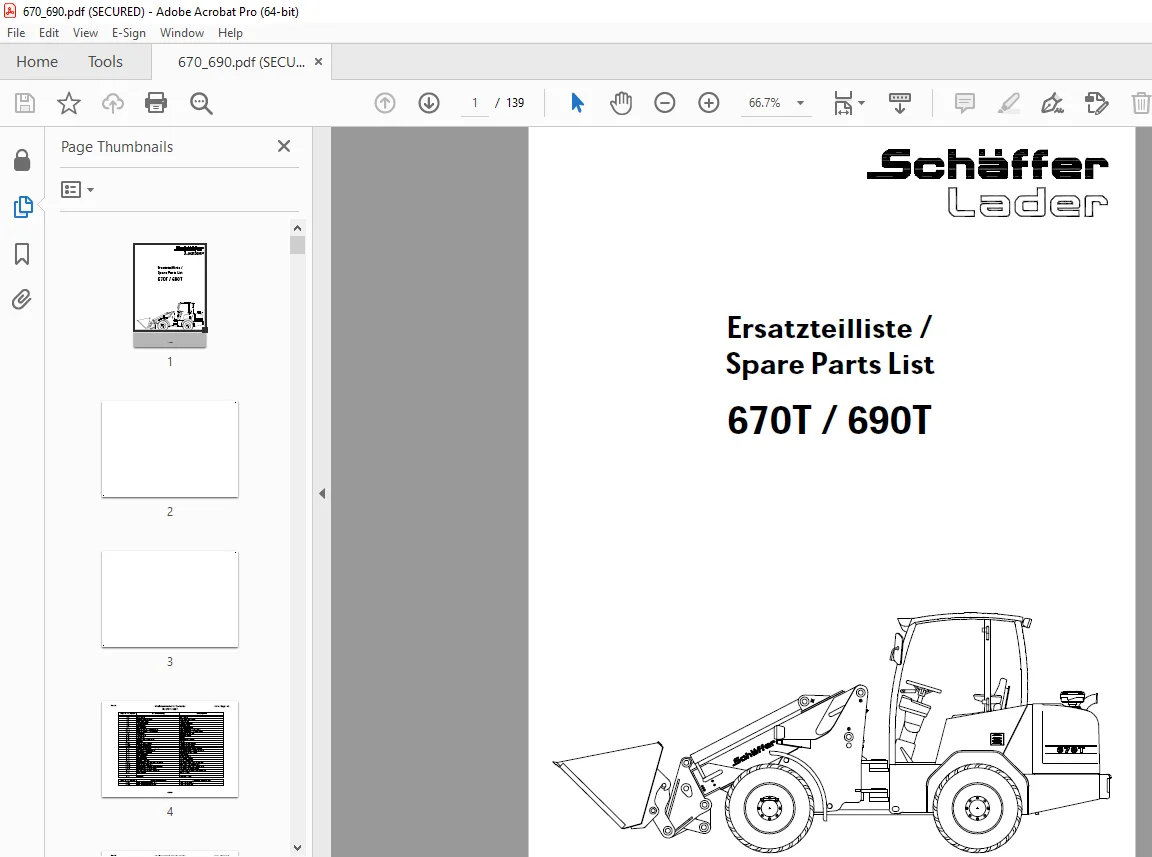Open Find text magnifier tool
Image resolution: width=1152 pixels, height=857 pixels.
201,104
